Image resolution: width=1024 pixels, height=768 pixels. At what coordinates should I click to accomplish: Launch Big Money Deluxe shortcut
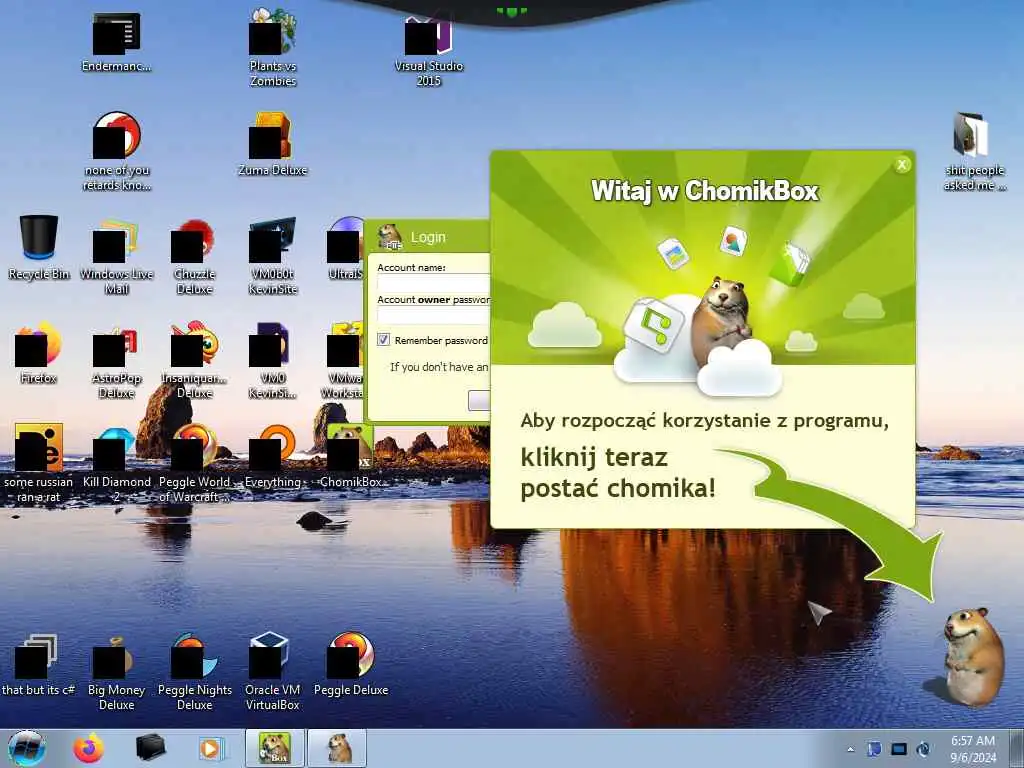[x=116, y=673]
